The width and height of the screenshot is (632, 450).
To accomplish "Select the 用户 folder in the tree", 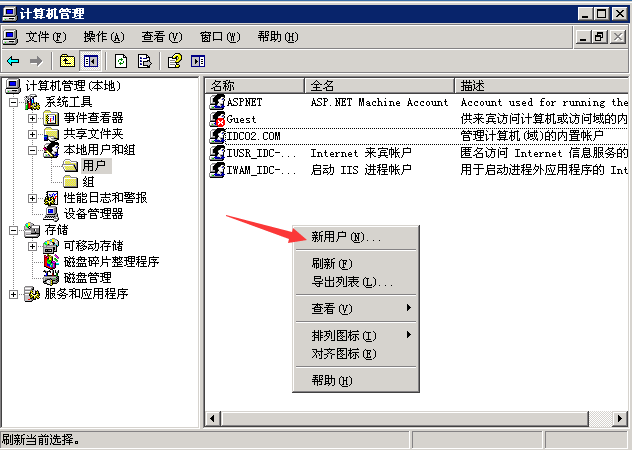I will 94,166.
